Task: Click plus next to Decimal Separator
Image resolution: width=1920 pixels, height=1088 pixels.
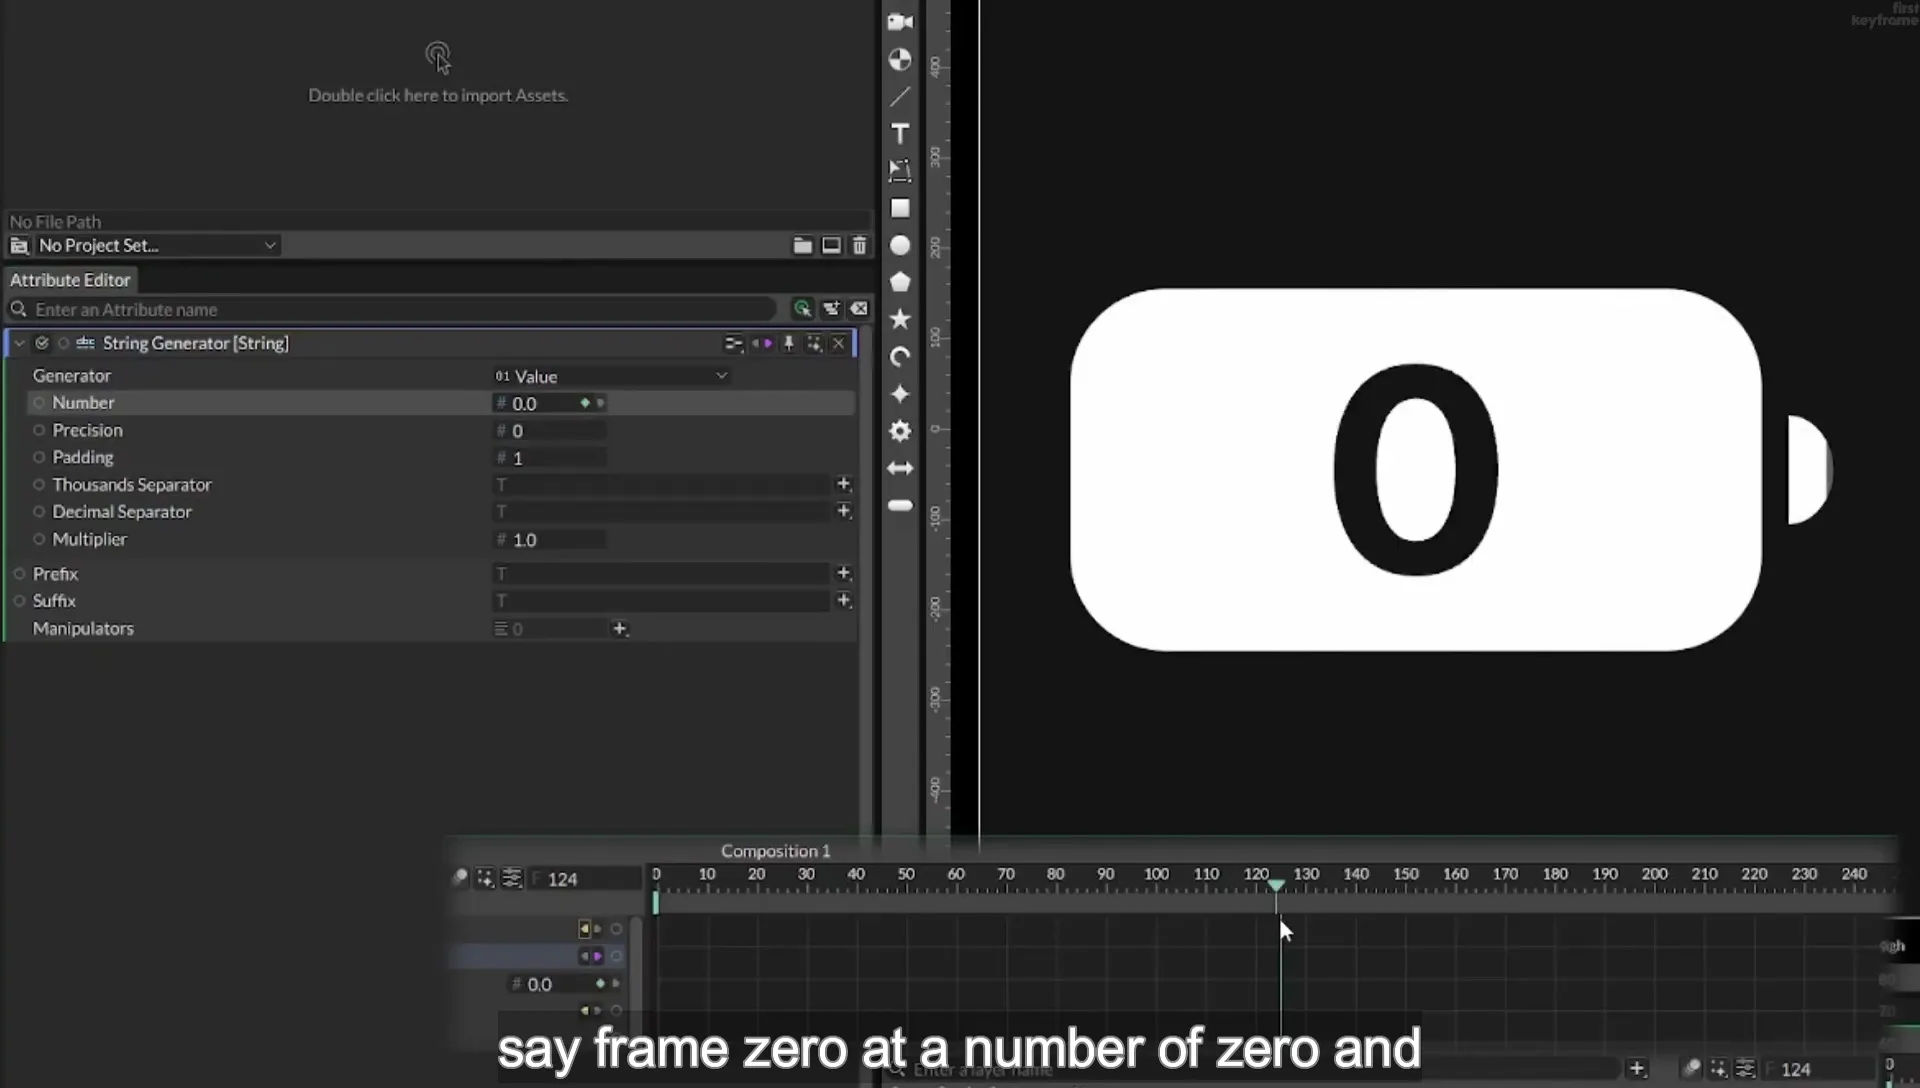Action: pyautogui.click(x=843, y=511)
